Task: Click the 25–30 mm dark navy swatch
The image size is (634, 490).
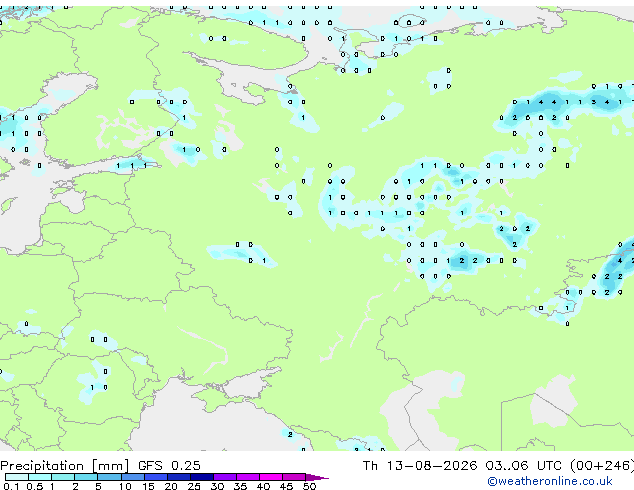Action: (x=202, y=477)
